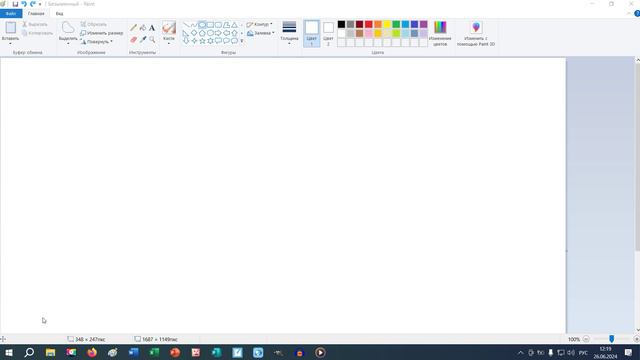Open Firefox from the taskbar
This screenshot has width=640, height=360.
pos(92,352)
